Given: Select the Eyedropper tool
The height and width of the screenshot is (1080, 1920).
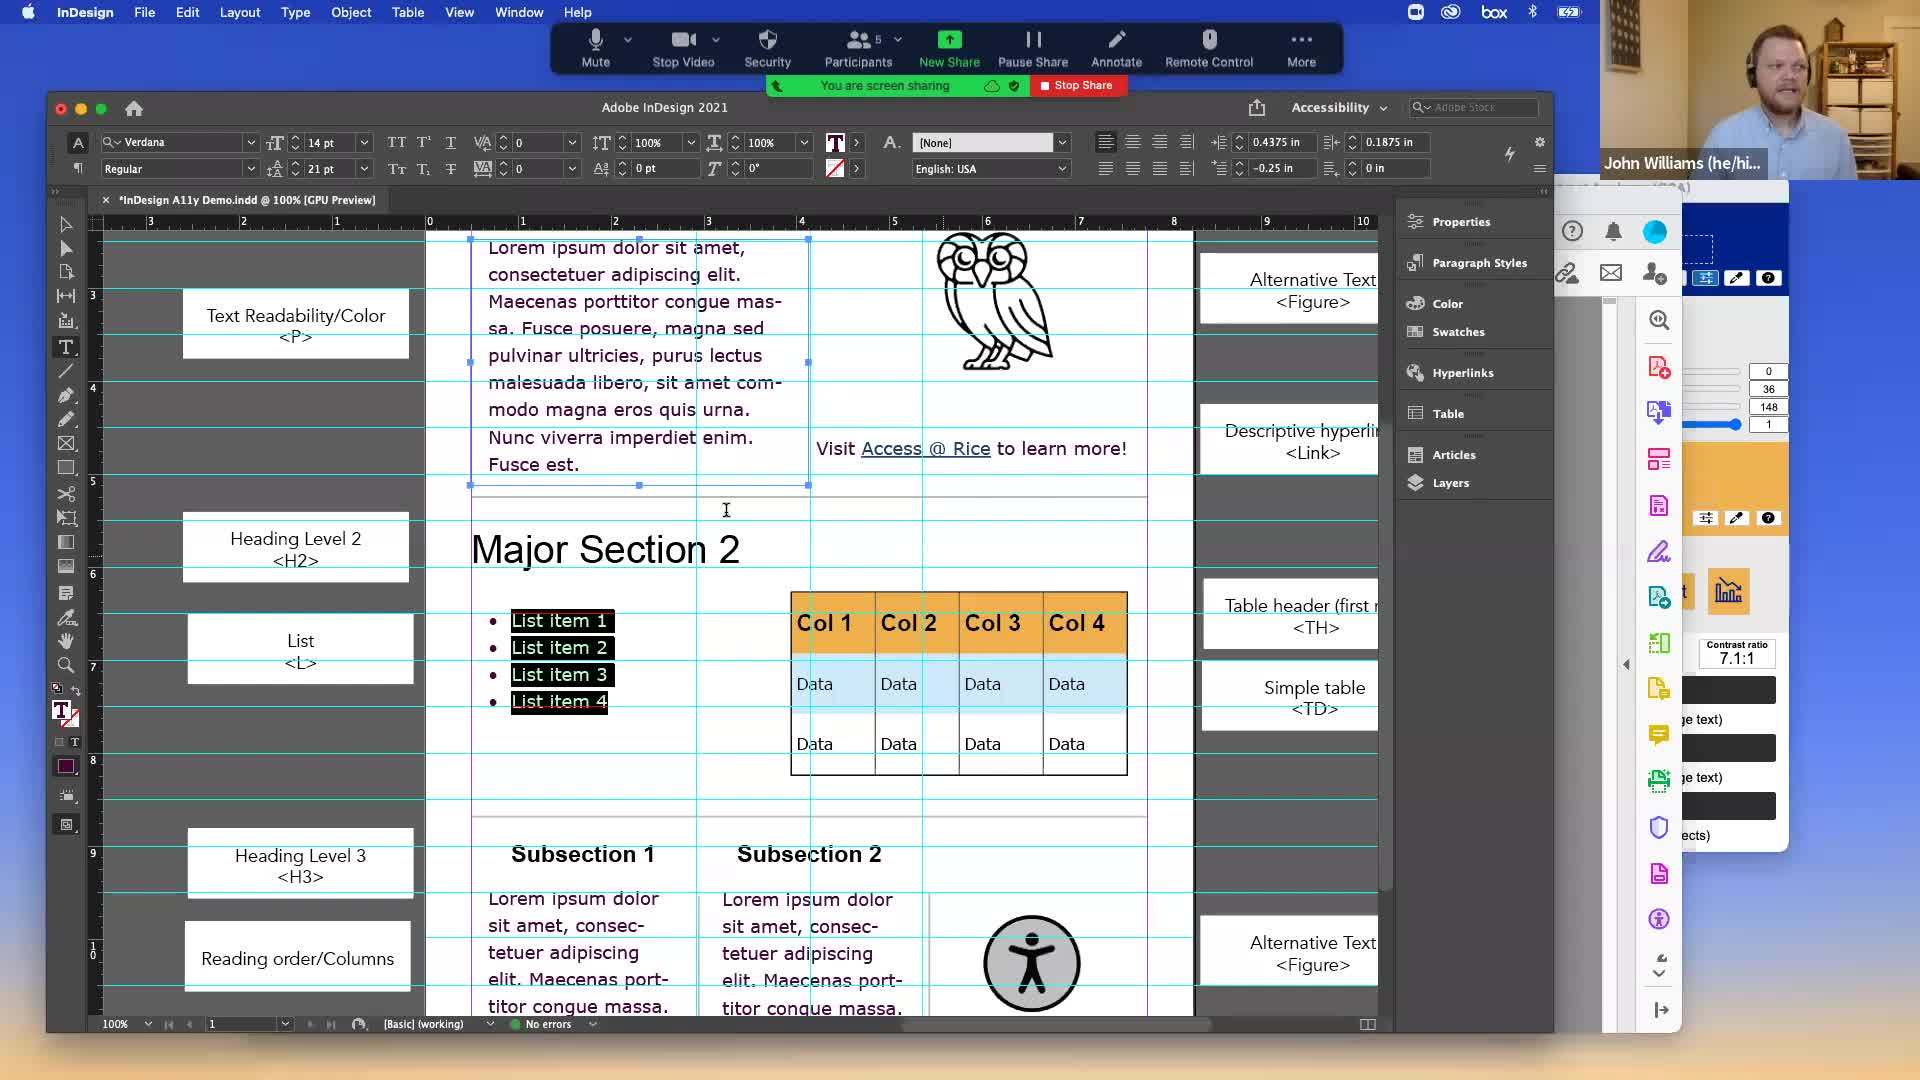Looking at the screenshot, I should tap(66, 617).
